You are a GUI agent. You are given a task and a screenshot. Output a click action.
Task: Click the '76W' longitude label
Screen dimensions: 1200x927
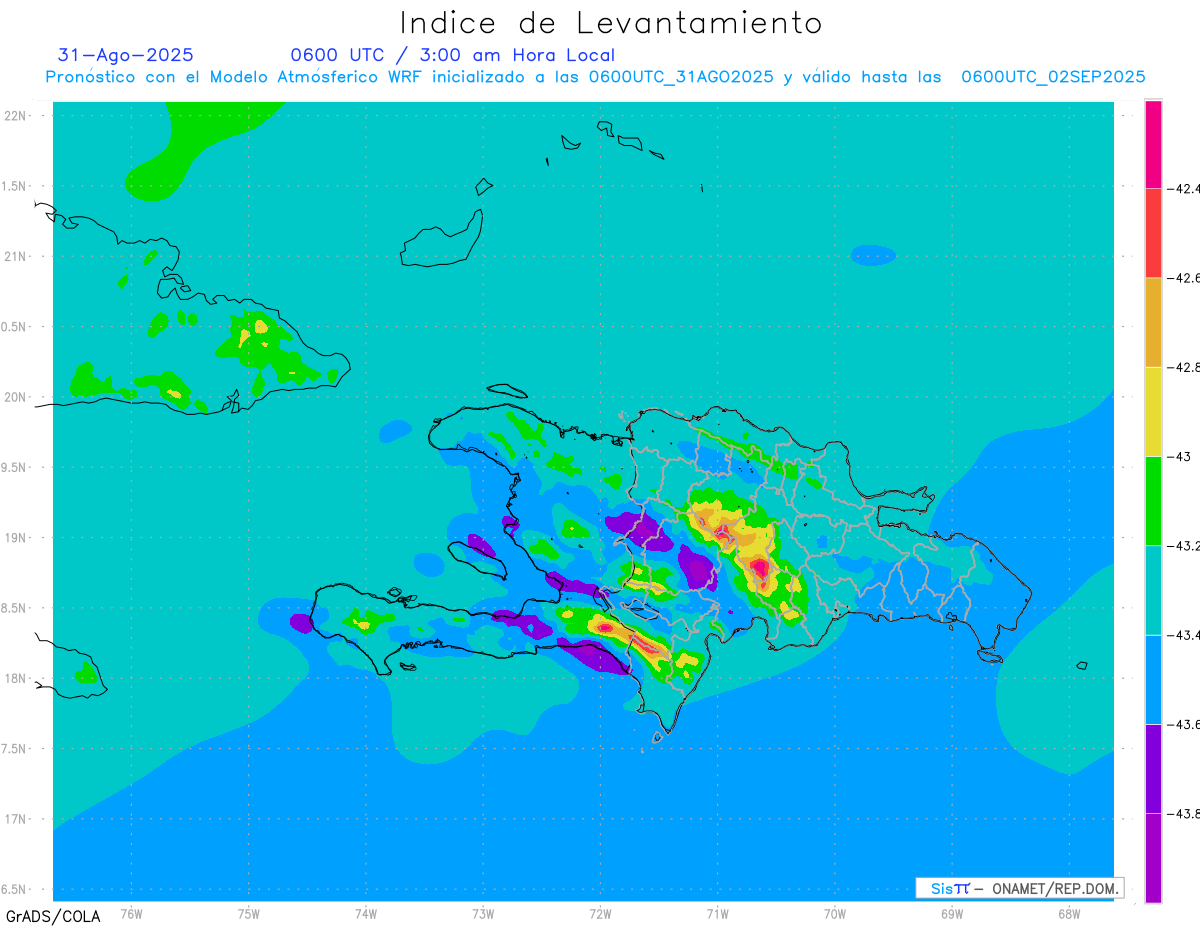click(131, 914)
